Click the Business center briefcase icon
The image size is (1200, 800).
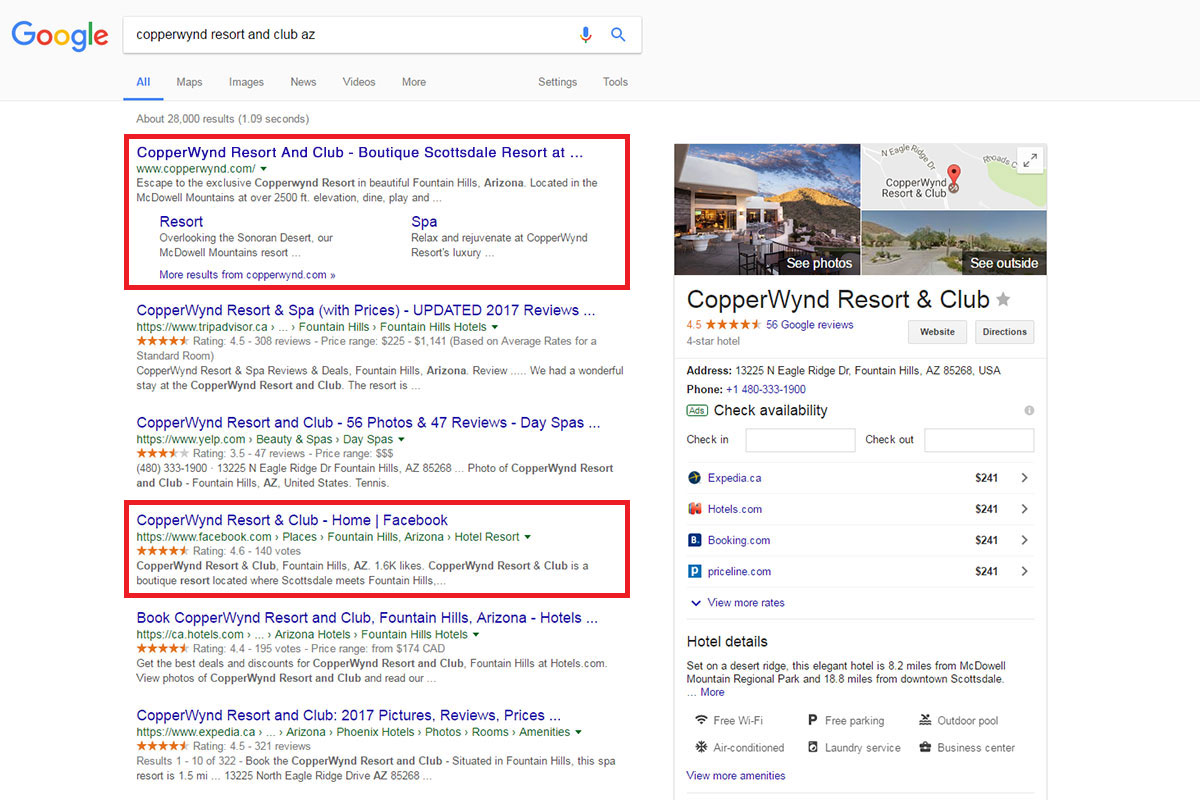tap(925, 747)
